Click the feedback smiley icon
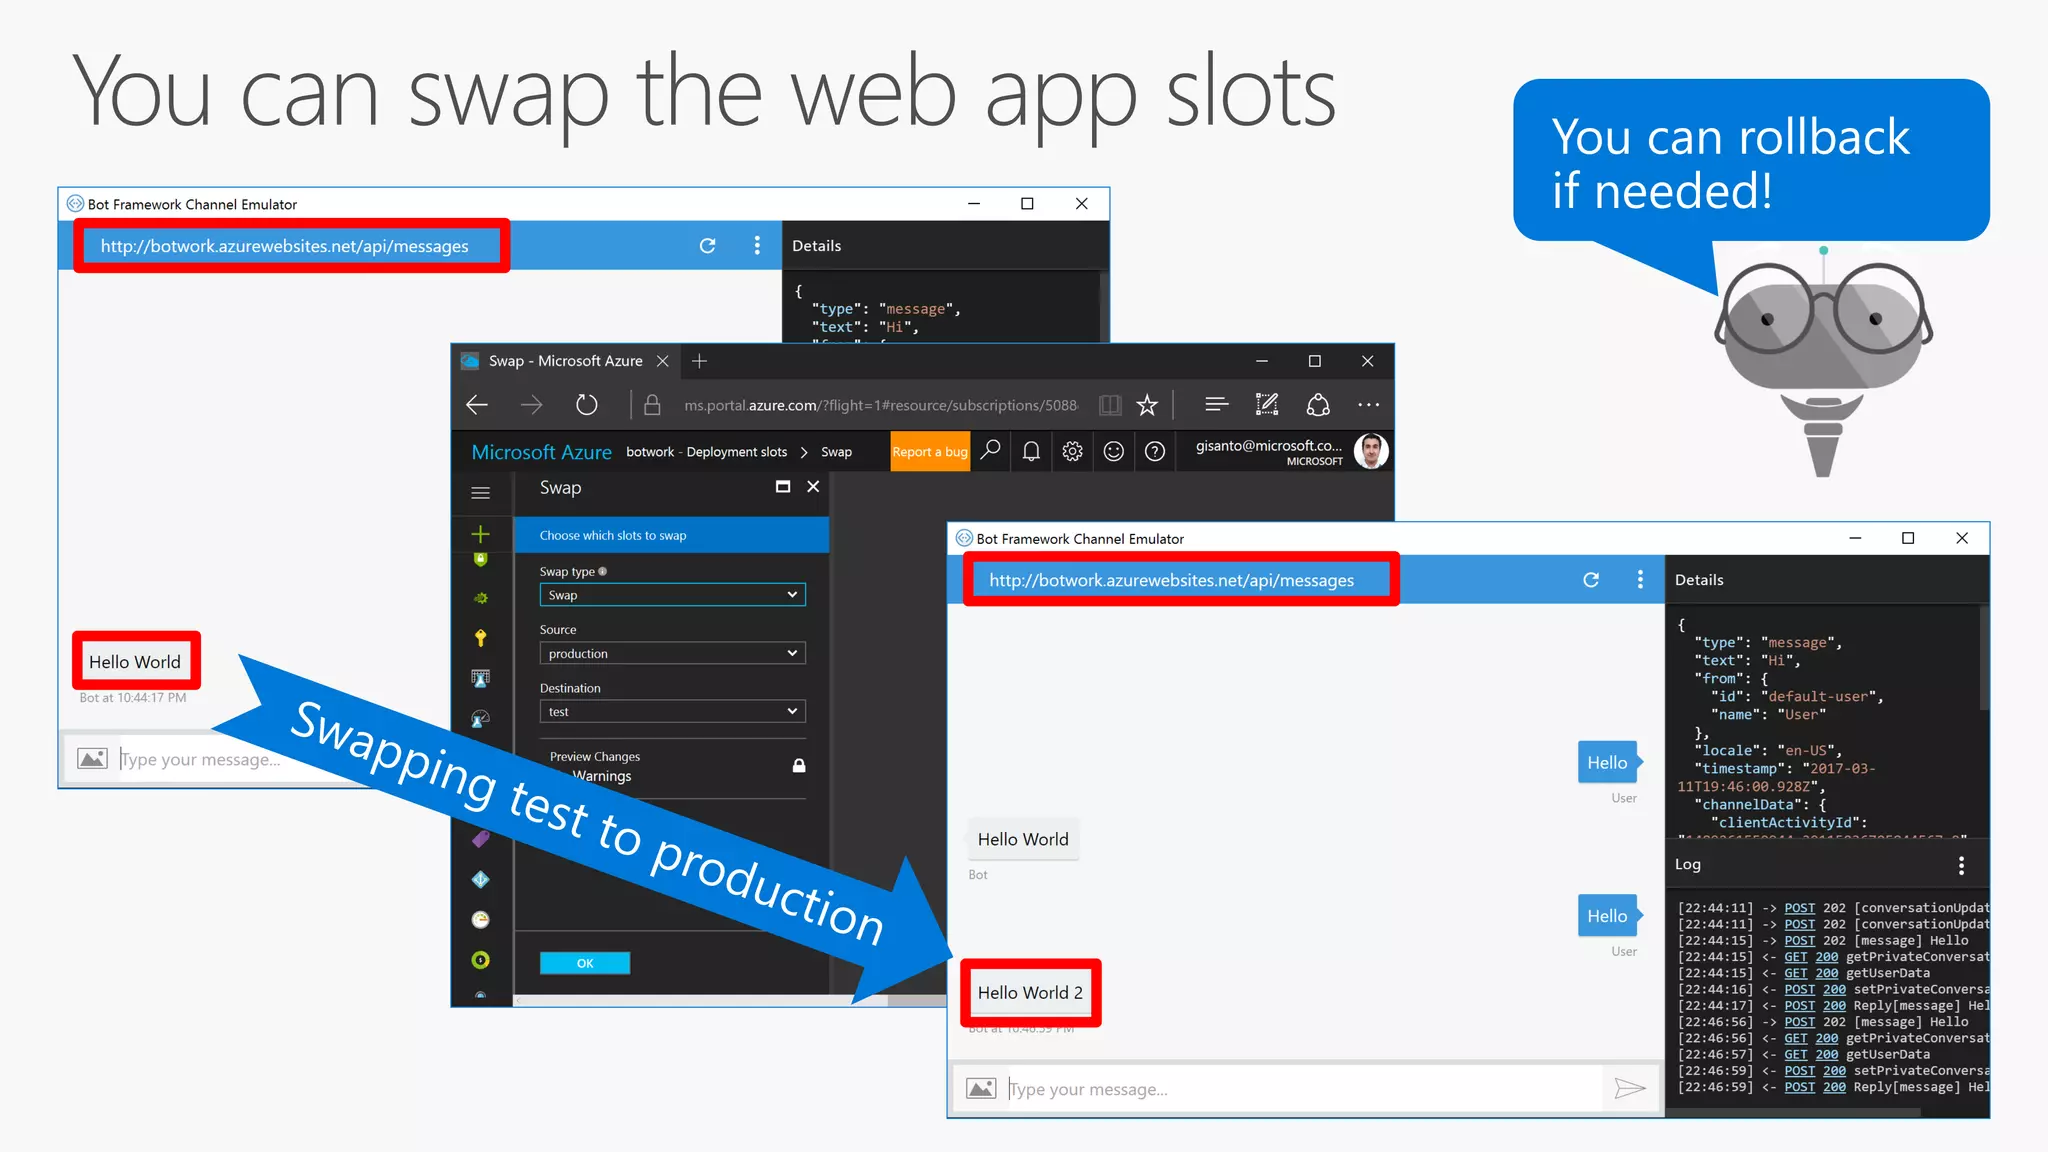Image resolution: width=2048 pixels, height=1152 pixels. coord(1113,452)
